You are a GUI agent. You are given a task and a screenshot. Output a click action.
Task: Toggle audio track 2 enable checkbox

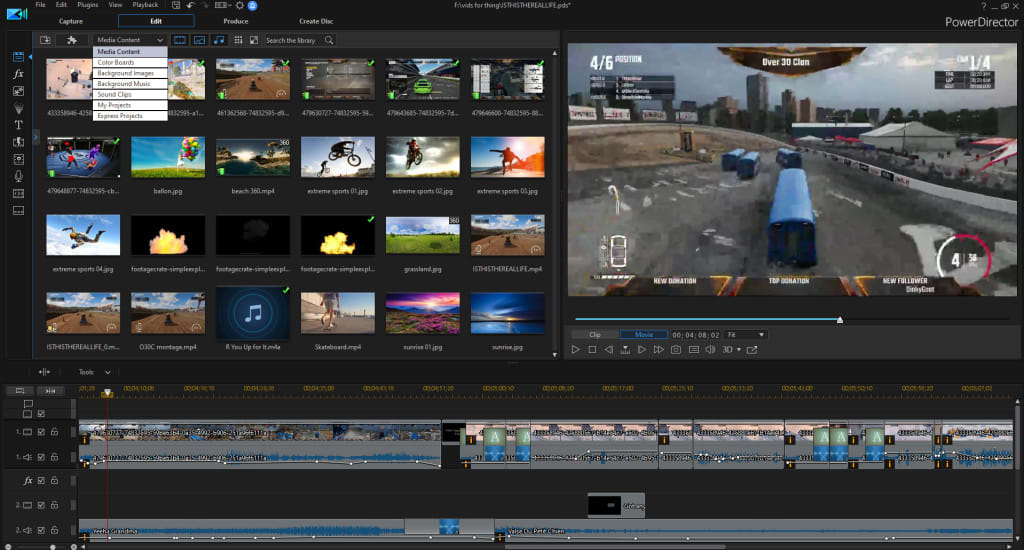pyautogui.click(x=41, y=530)
